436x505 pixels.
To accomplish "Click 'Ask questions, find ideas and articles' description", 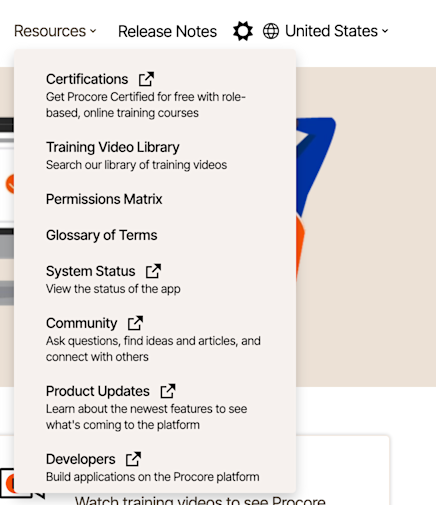I will click(153, 349).
